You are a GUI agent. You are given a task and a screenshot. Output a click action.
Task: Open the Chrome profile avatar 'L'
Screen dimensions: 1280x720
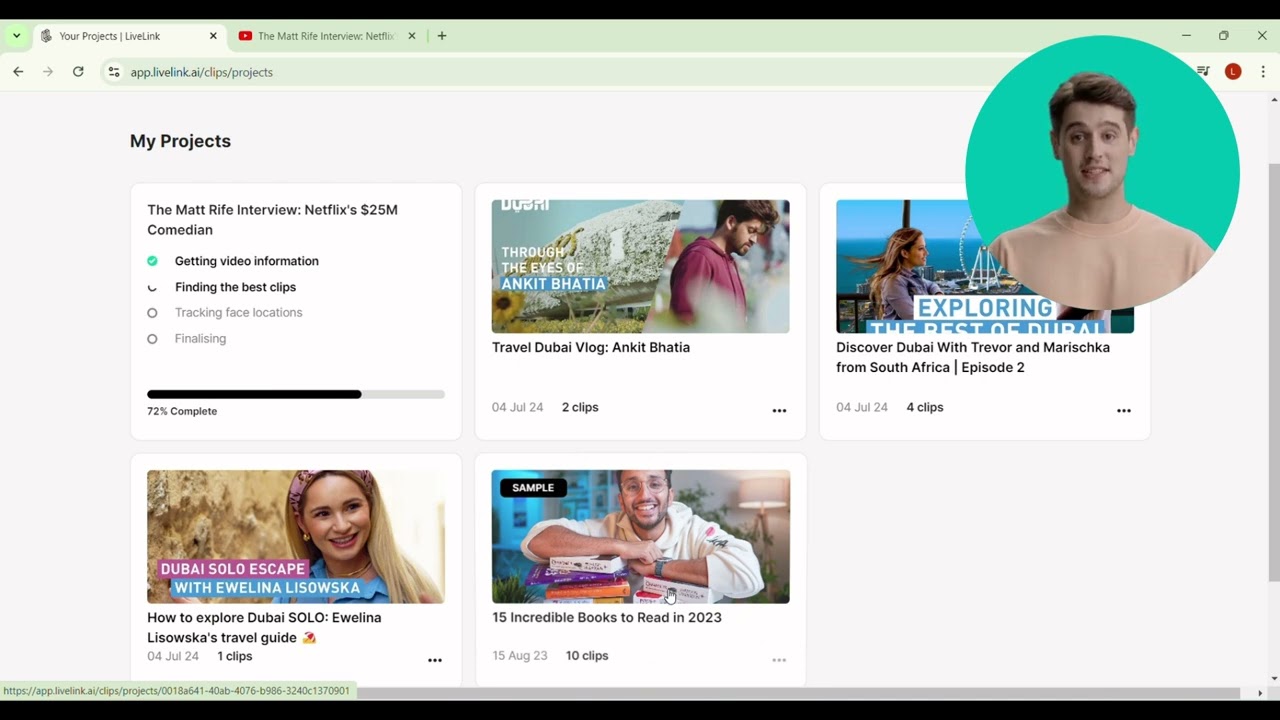click(1233, 72)
